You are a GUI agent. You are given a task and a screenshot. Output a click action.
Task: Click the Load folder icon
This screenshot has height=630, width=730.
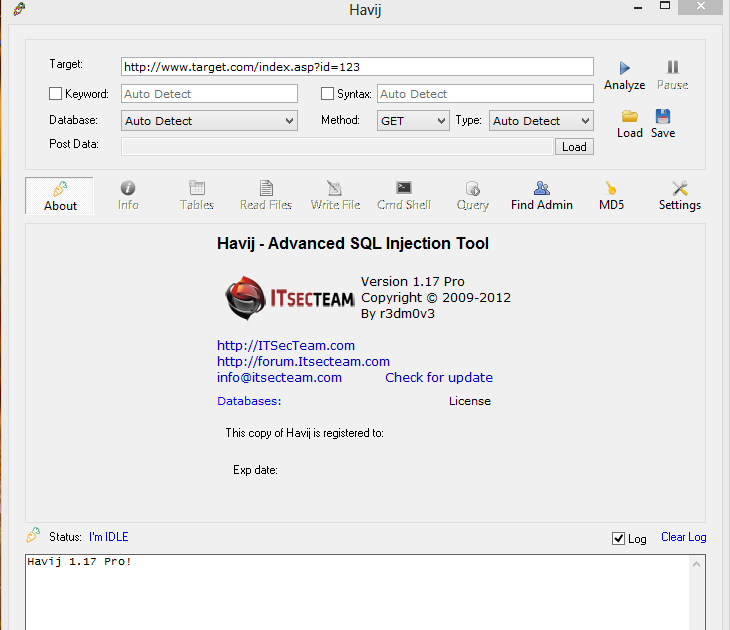click(x=629, y=116)
